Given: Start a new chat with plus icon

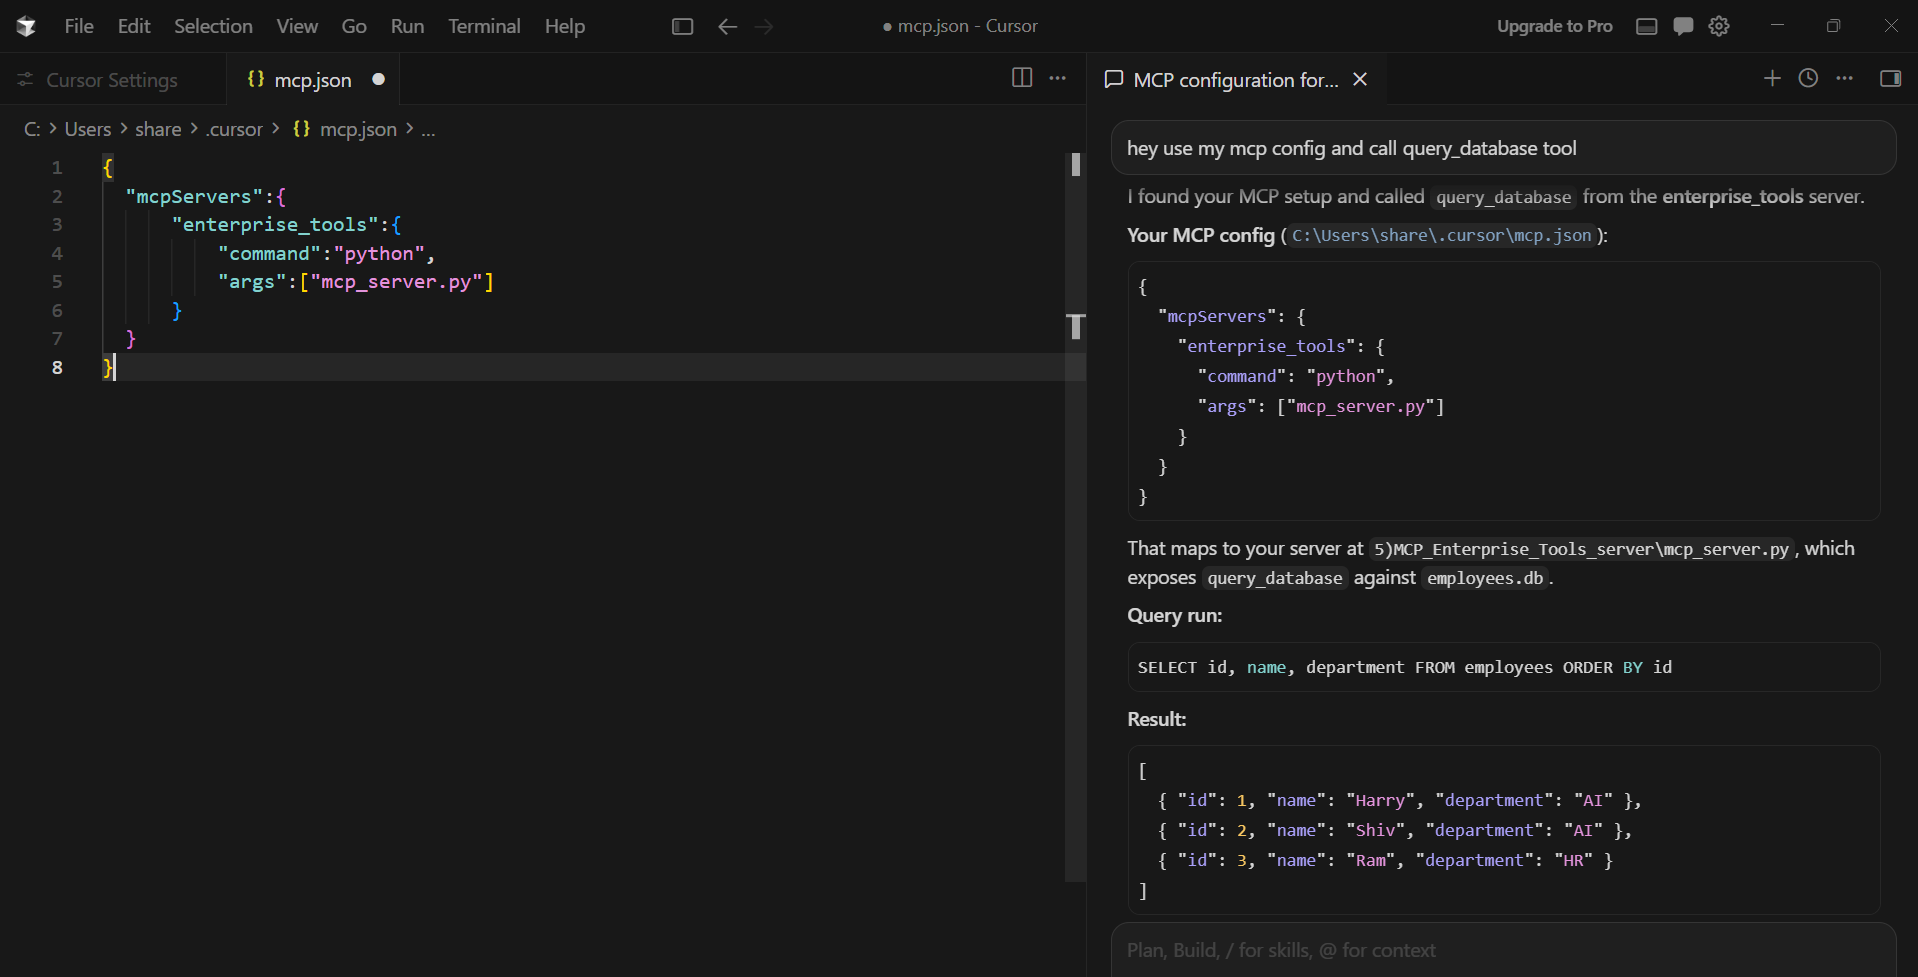Looking at the screenshot, I should 1772,78.
